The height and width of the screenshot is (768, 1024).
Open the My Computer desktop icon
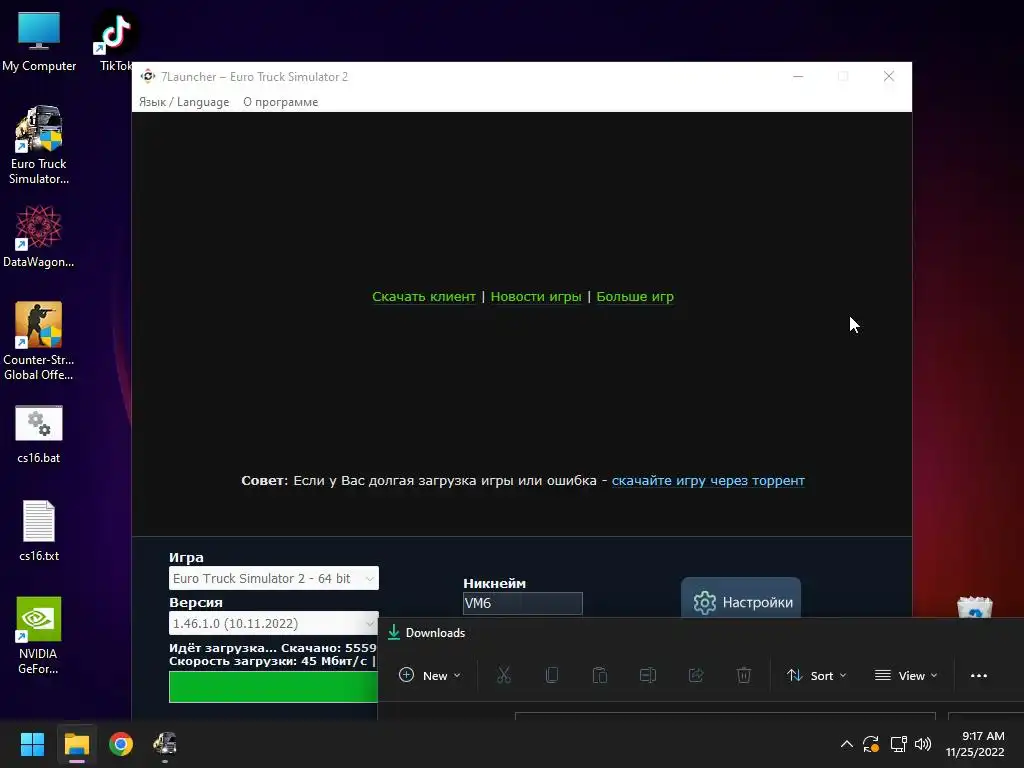[39, 42]
